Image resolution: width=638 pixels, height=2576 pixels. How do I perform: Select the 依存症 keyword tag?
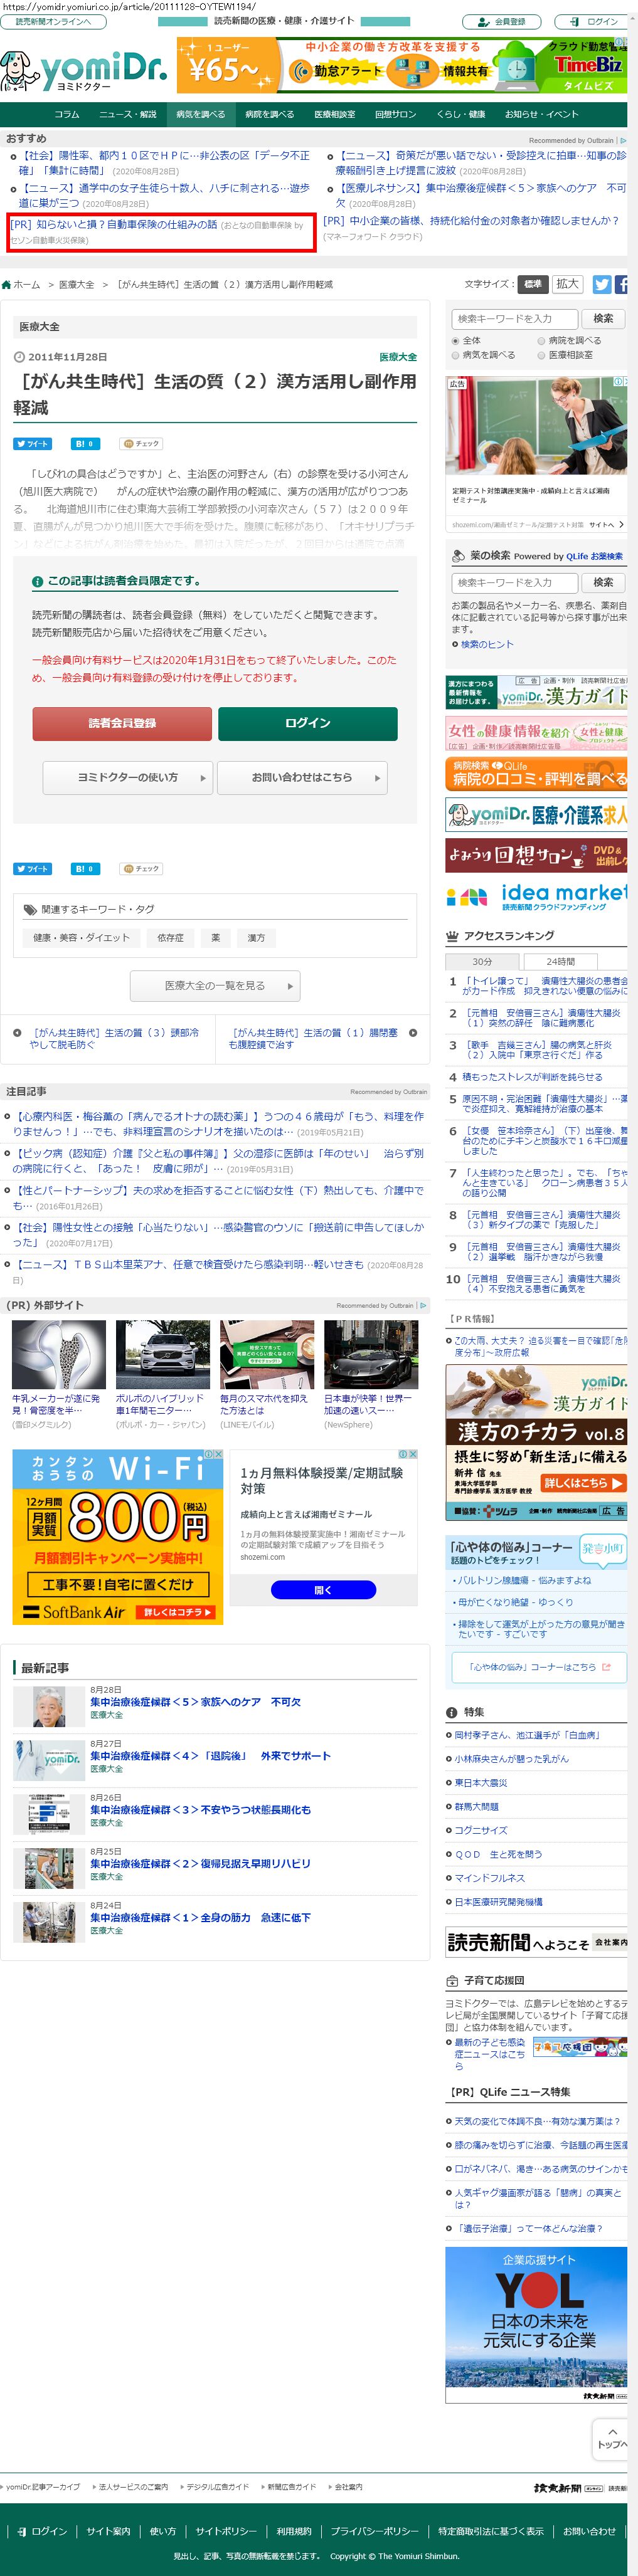click(x=171, y=938)
